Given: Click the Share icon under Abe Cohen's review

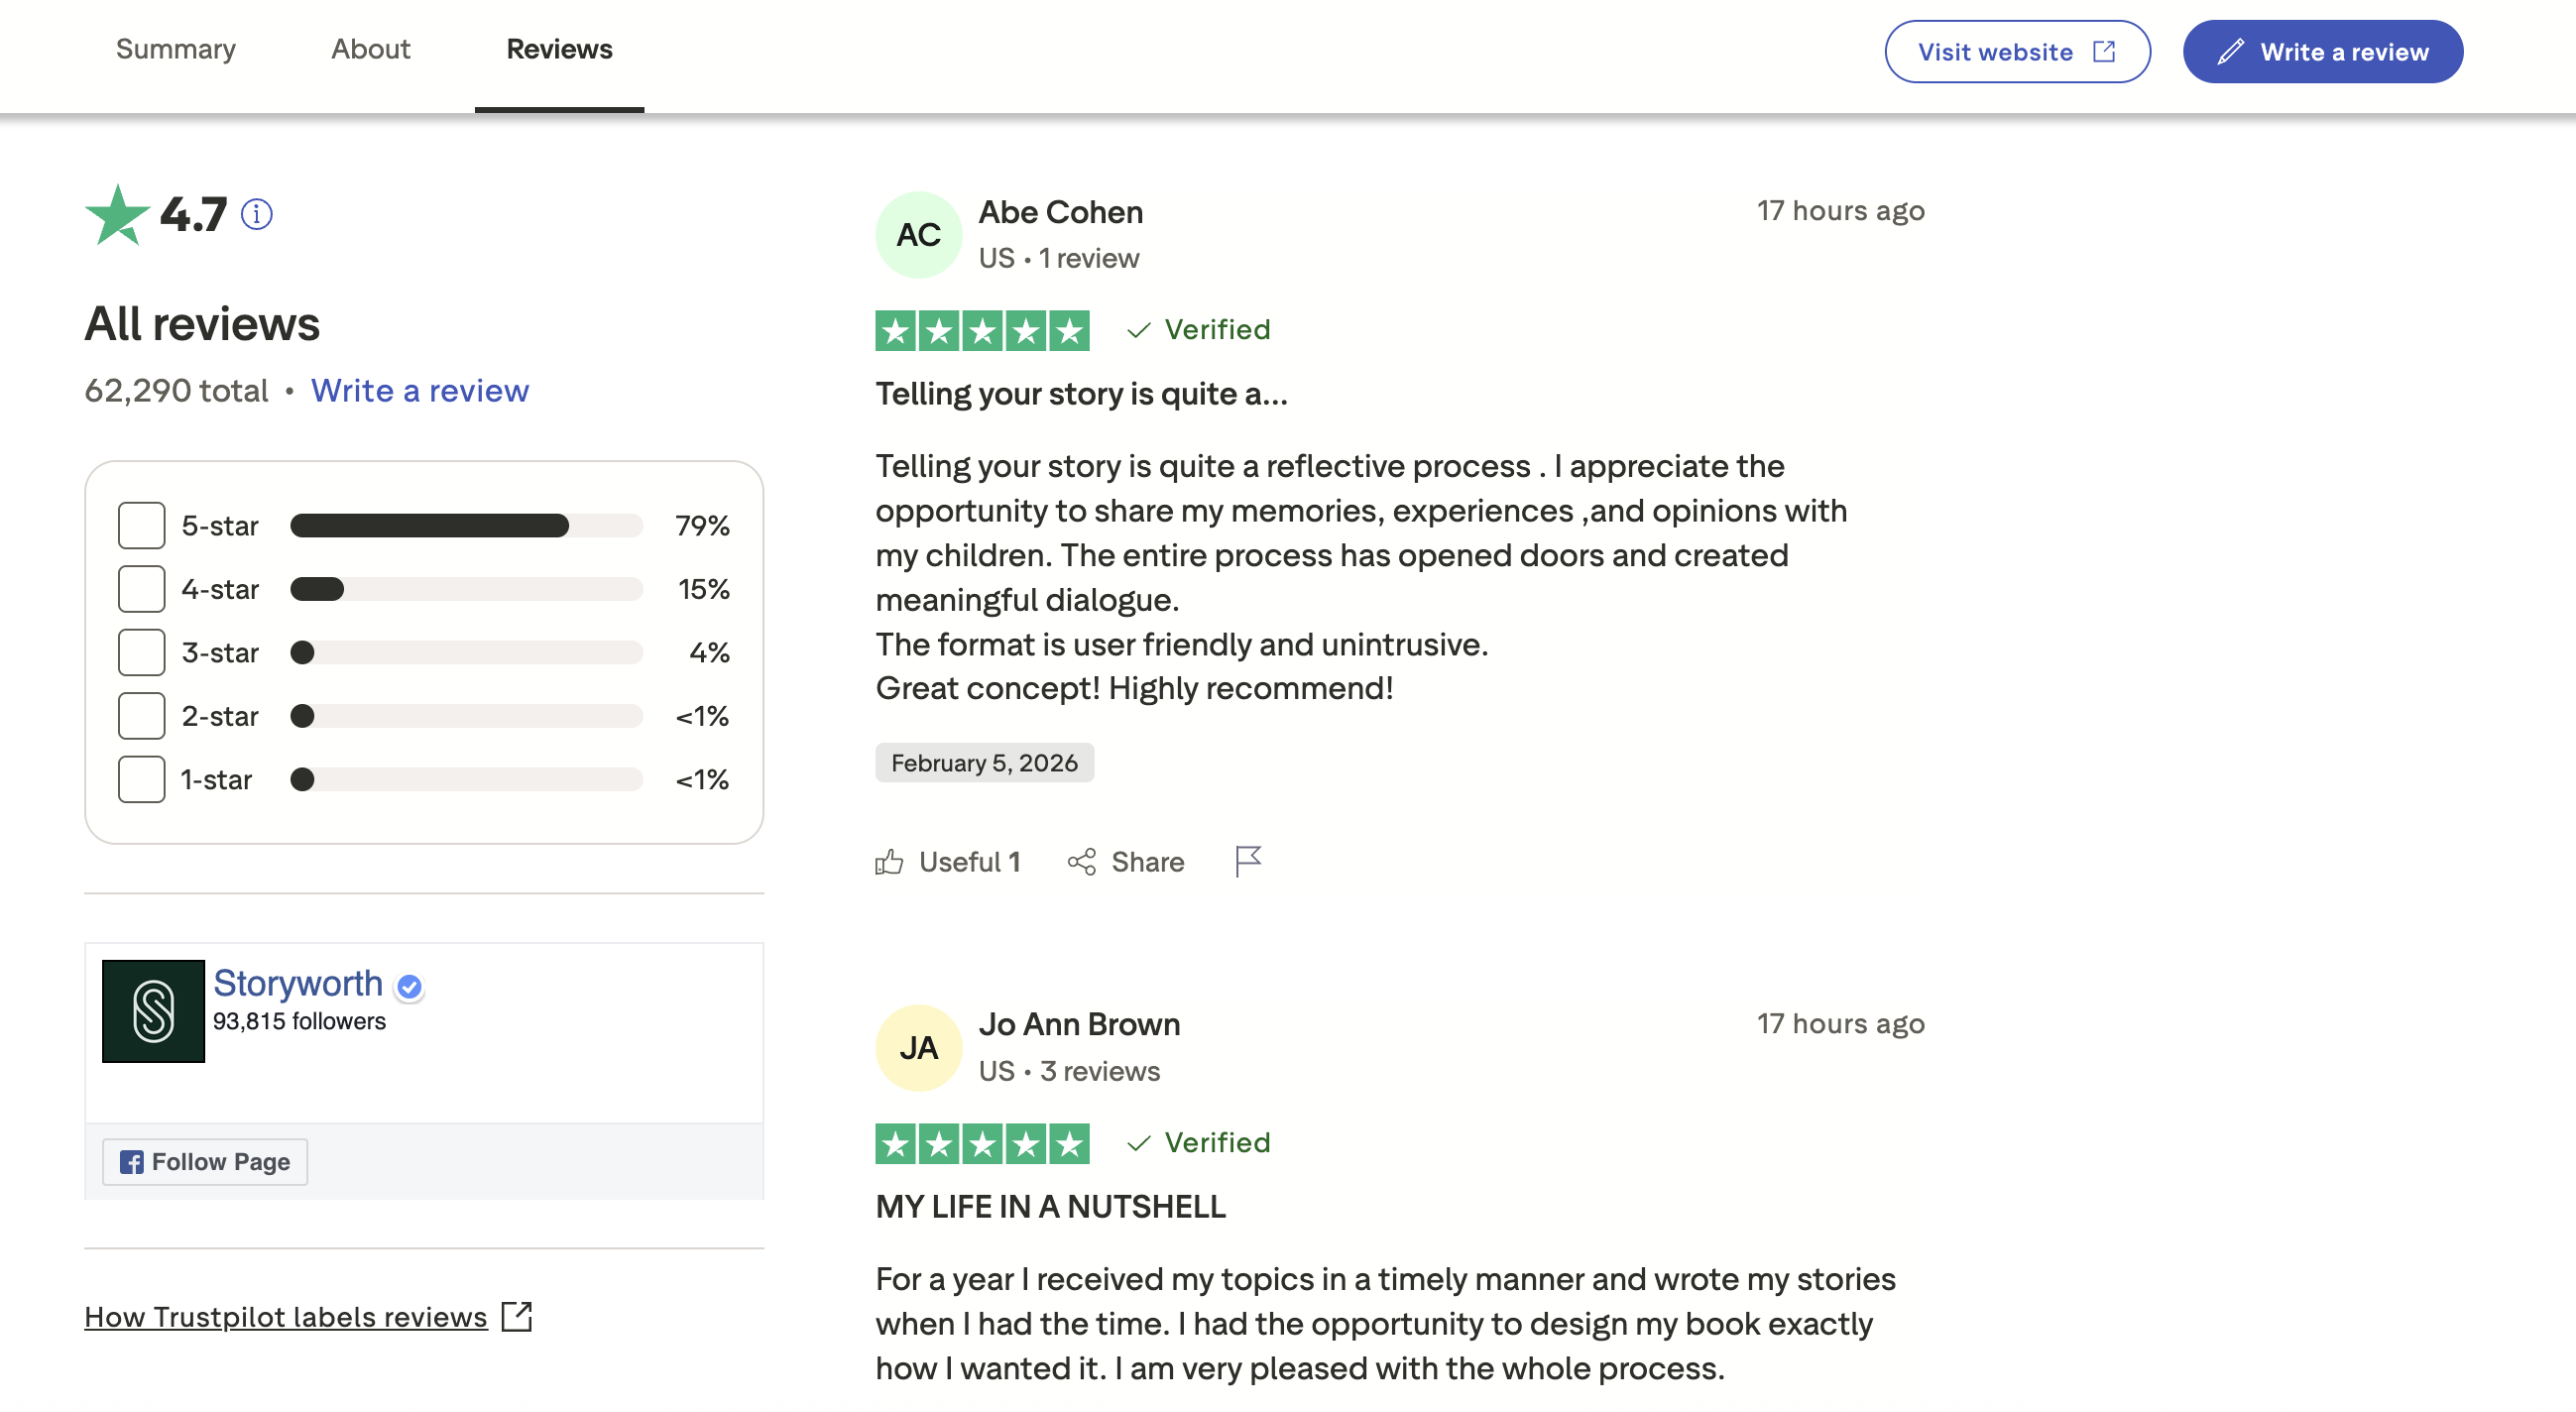Looking at the screenshot, I should [1081, 862].
